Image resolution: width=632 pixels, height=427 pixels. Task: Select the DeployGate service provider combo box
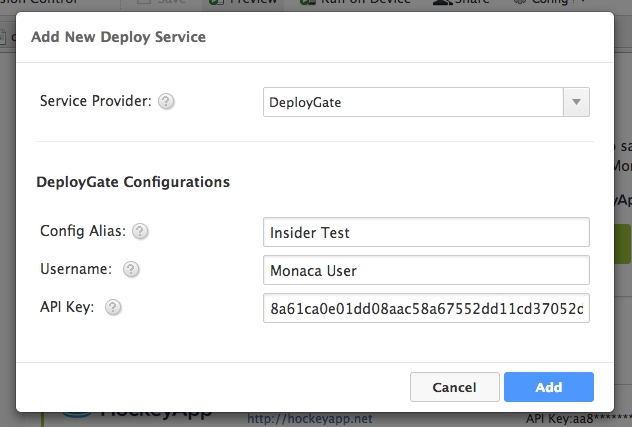point(426,102)
